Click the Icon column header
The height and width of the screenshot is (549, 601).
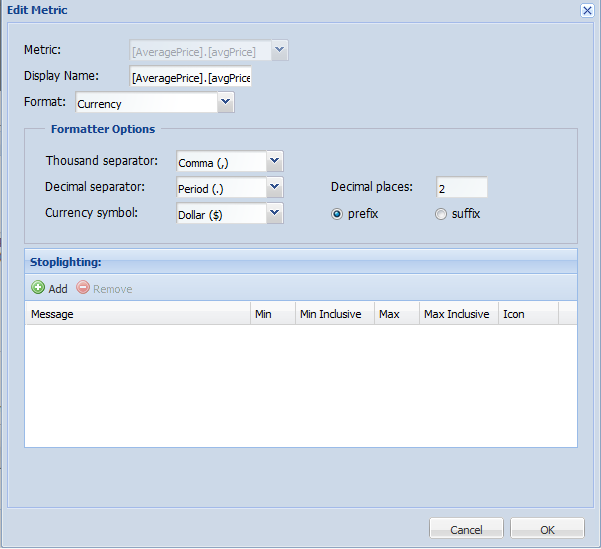click(x=529, y=314)
